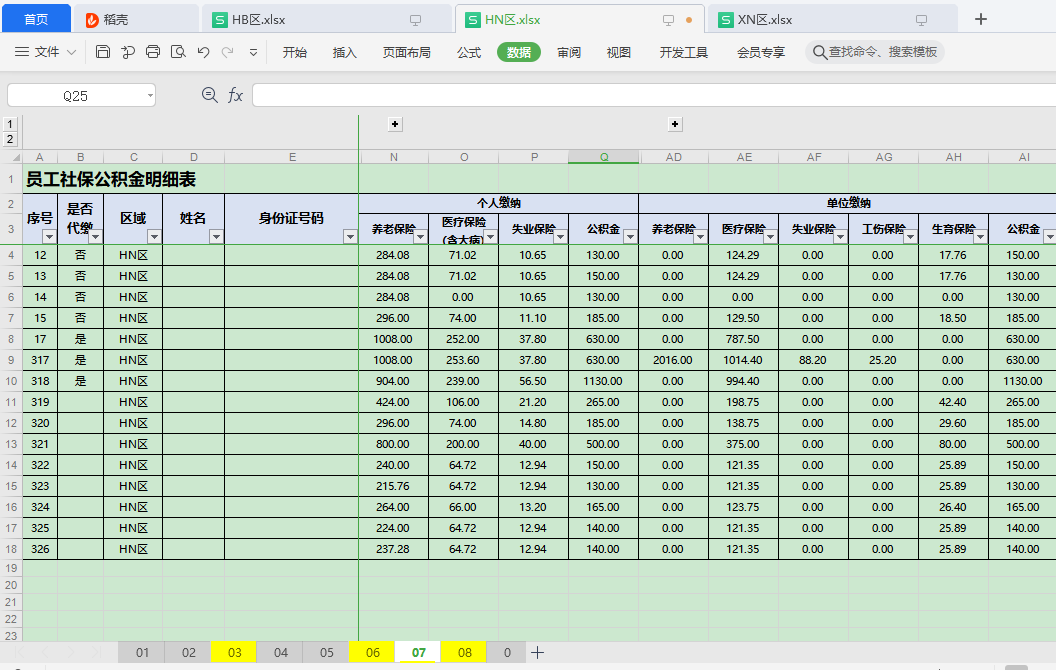Viewport: 1056px width, 670px height.
Task: Open Print Preview icon
Action: (x=178, y=52)
